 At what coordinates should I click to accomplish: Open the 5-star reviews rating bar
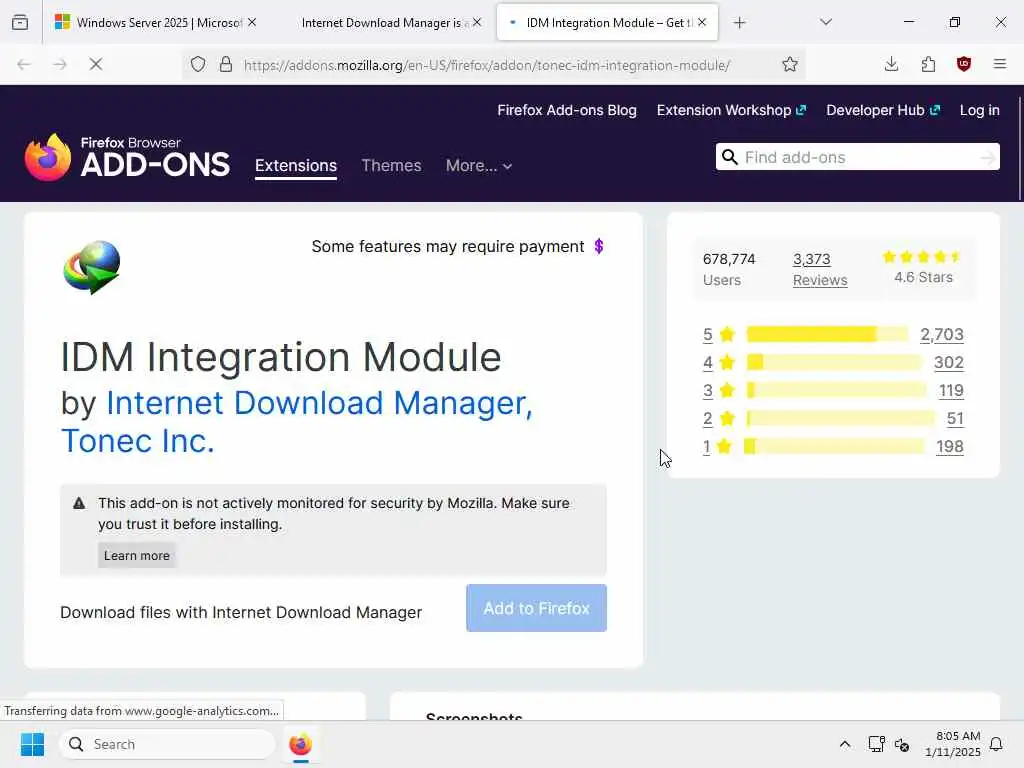[827, 334]
